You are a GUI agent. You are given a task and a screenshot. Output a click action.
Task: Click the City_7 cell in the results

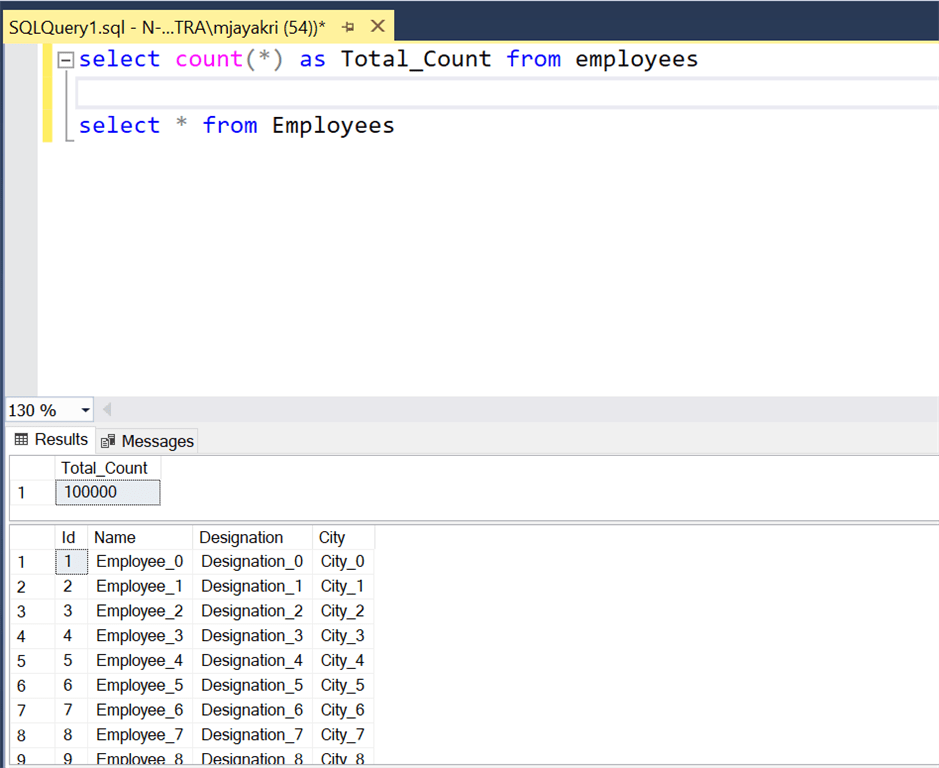[x=342, y=734]
